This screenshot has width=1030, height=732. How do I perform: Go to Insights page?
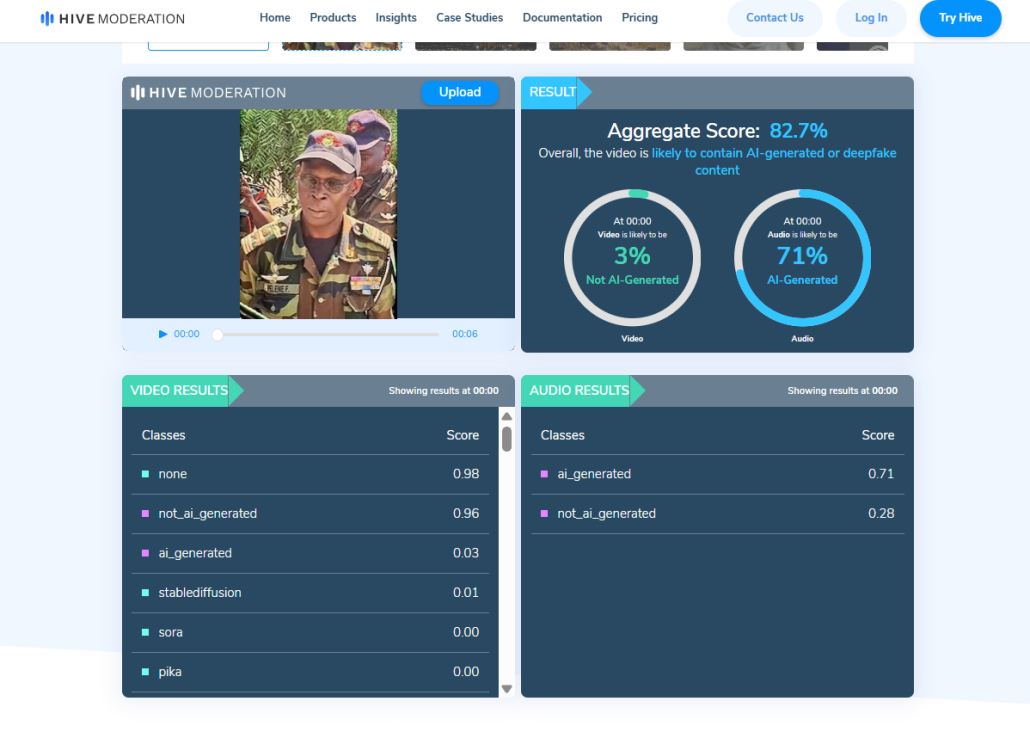pyautogui.click(x=396, y=18)
